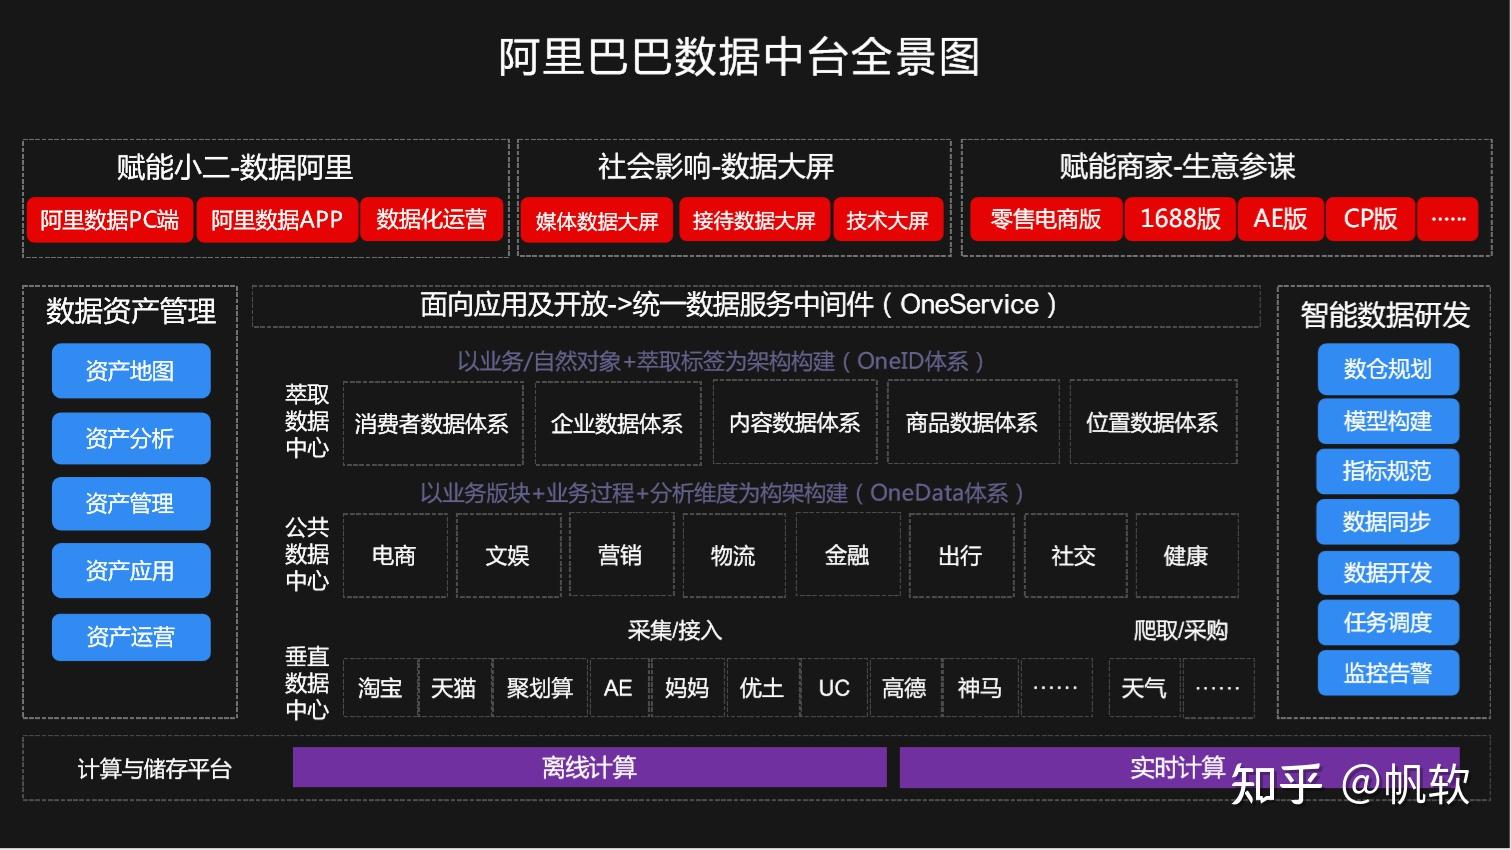Open the 金融 box

pyautogui.click(x=848, y=556)
